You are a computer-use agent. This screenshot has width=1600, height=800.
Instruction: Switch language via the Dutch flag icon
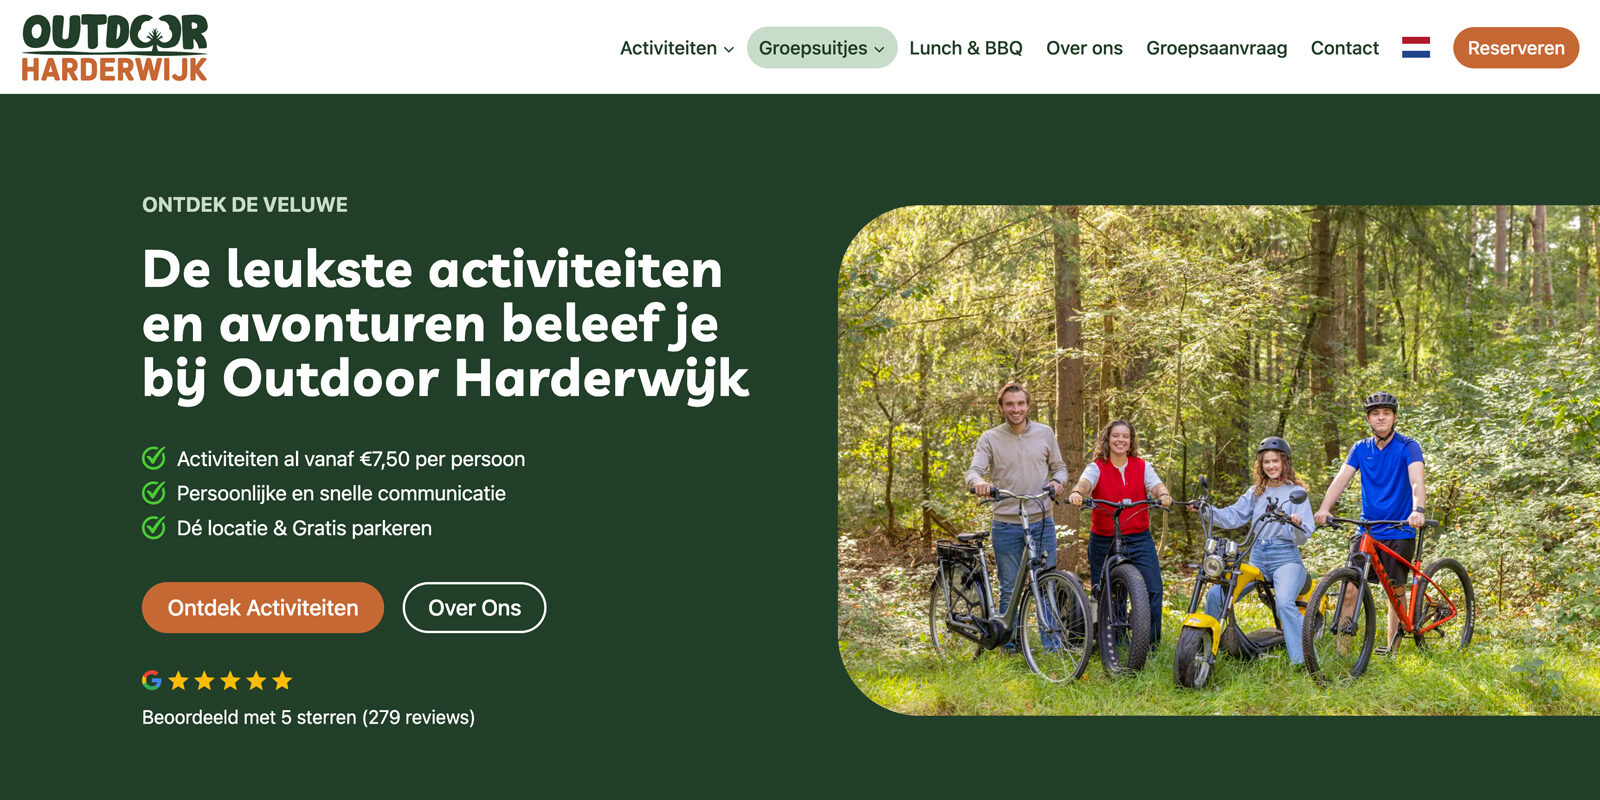(x=1415, y=48)
